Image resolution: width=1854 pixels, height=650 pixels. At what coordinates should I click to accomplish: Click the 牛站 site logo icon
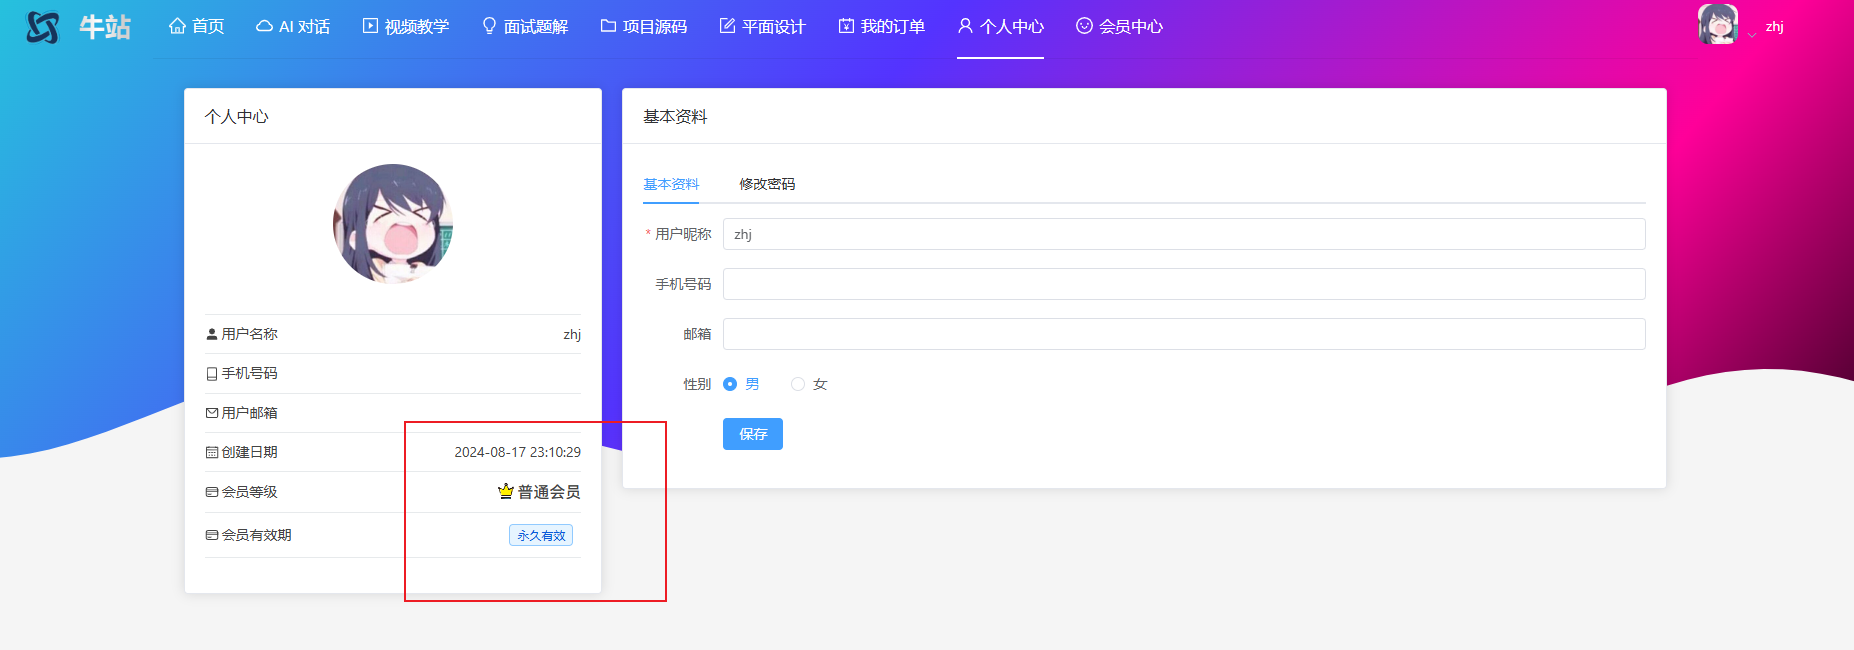(x=43, y=27)
